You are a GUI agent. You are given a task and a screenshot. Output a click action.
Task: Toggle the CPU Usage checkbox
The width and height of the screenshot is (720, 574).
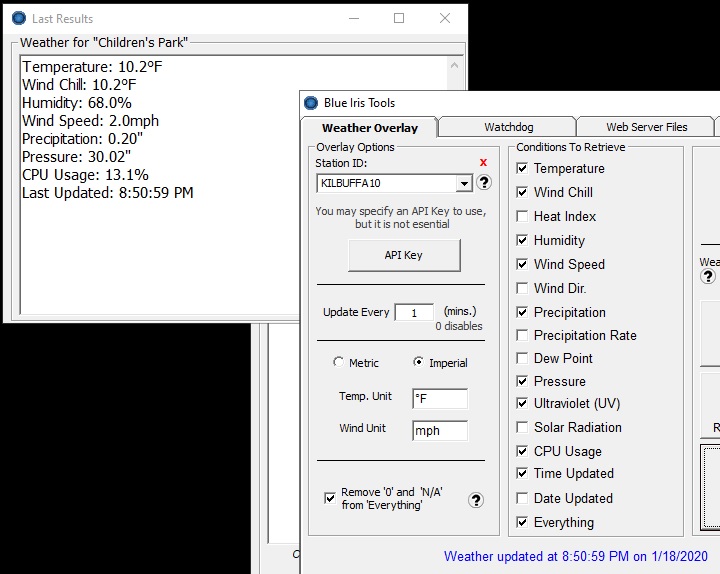point(522,451)
